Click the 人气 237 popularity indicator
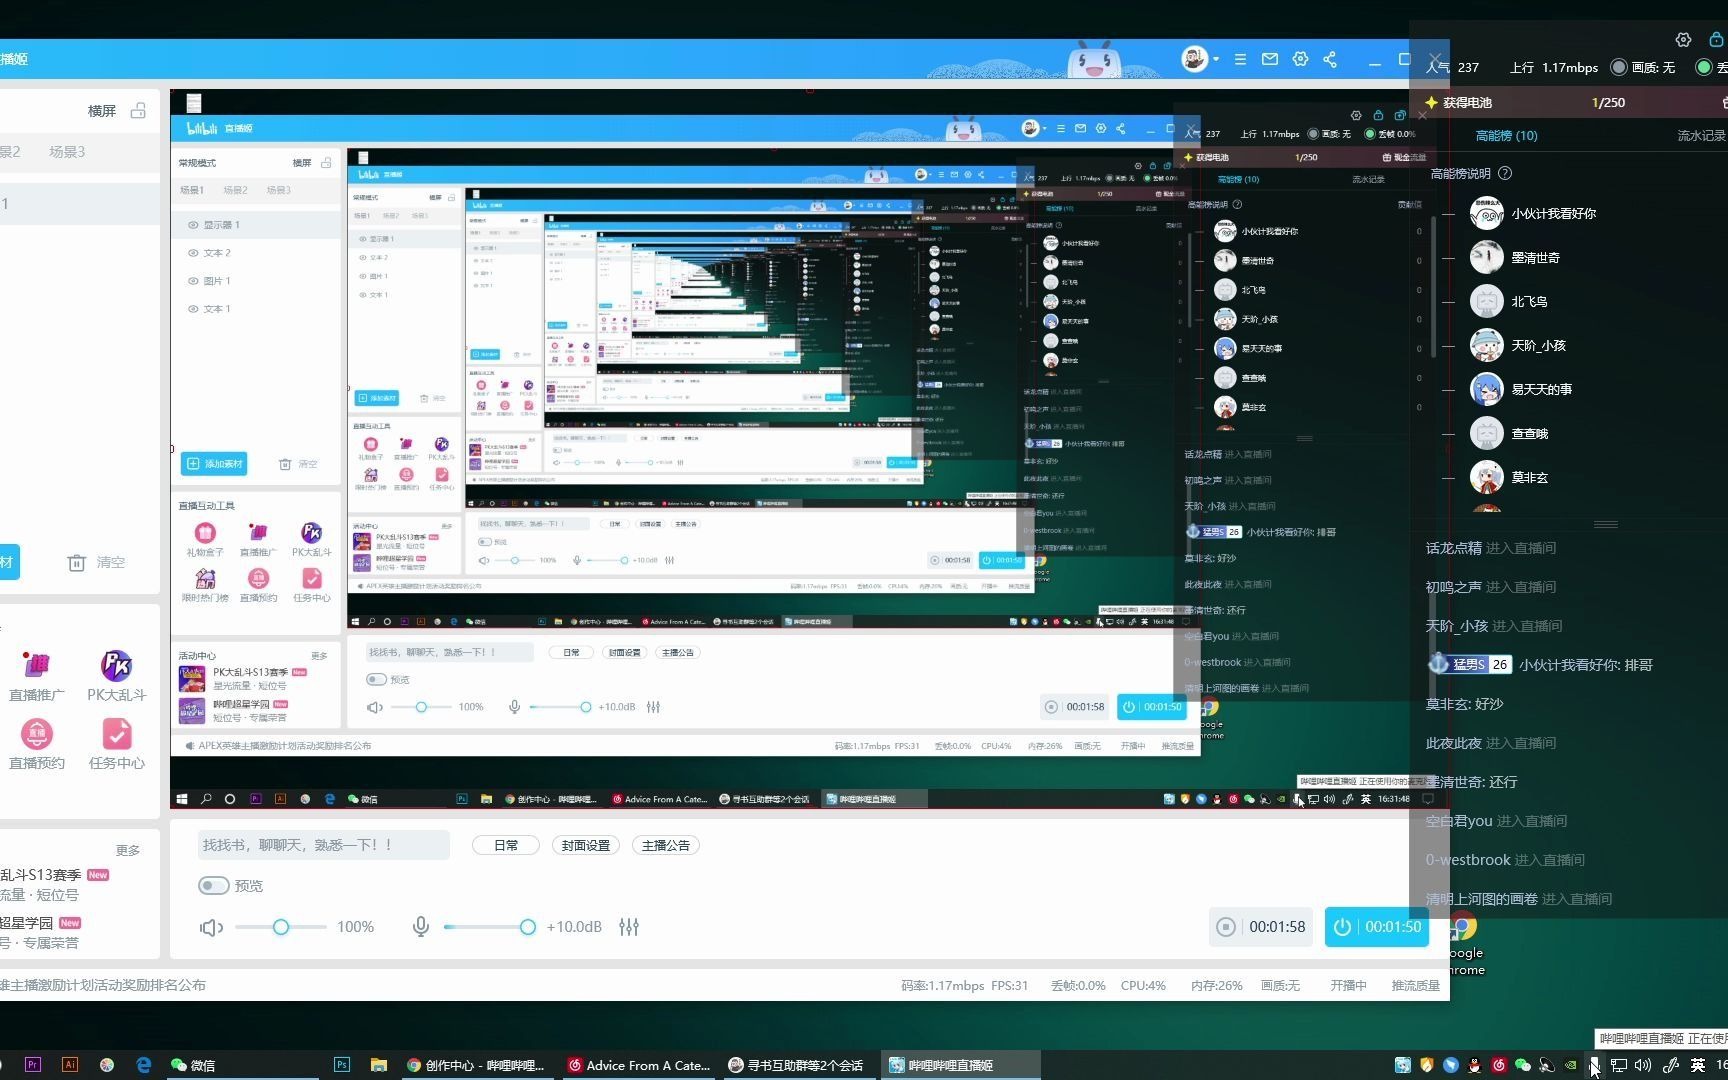The width and height of the screenshot is (1728, 1080). 1452,68
